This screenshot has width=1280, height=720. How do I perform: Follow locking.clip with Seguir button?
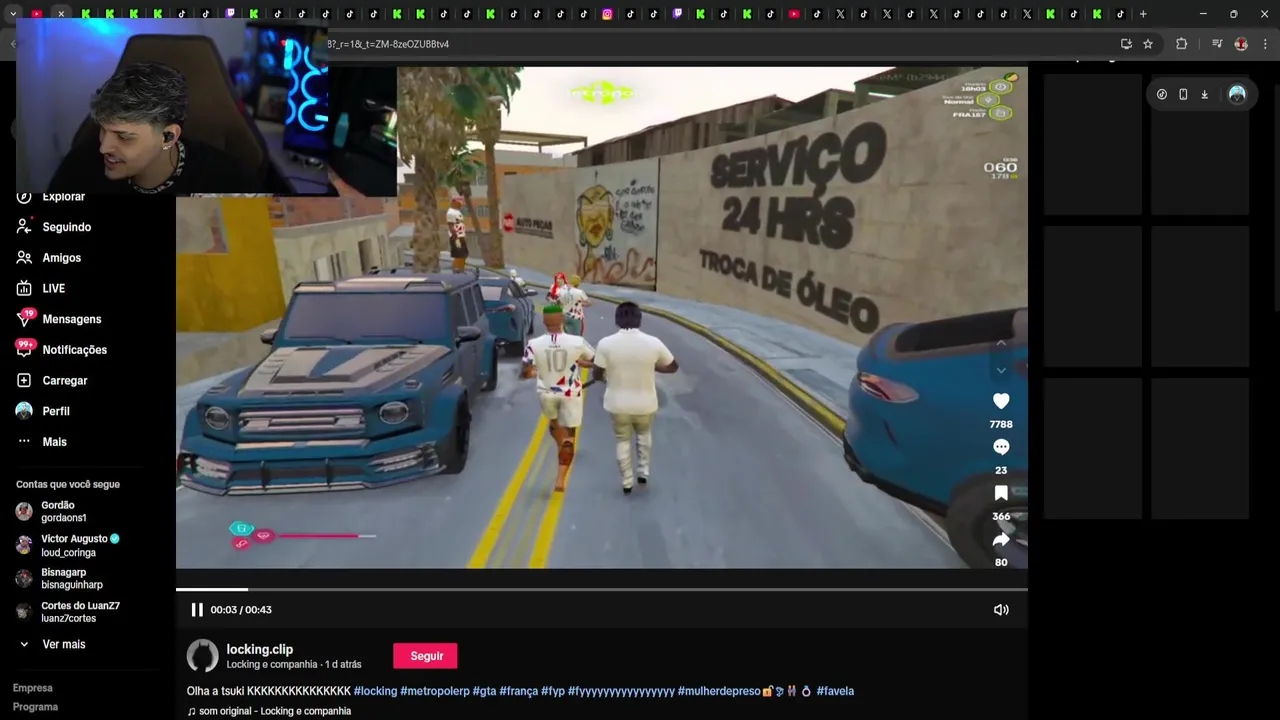coord(425,656)
